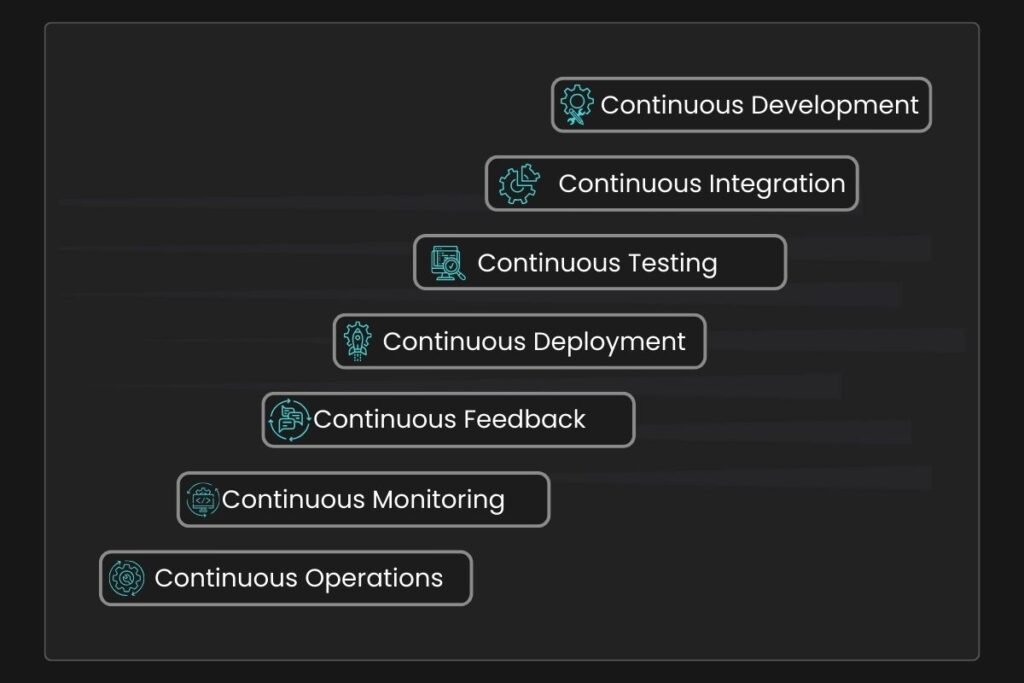Image resolution: width=1024 pixels, height=683 pixels.
Task: Click the rocket icon for Continuous Deployment
Action: [x=357, y=341]
